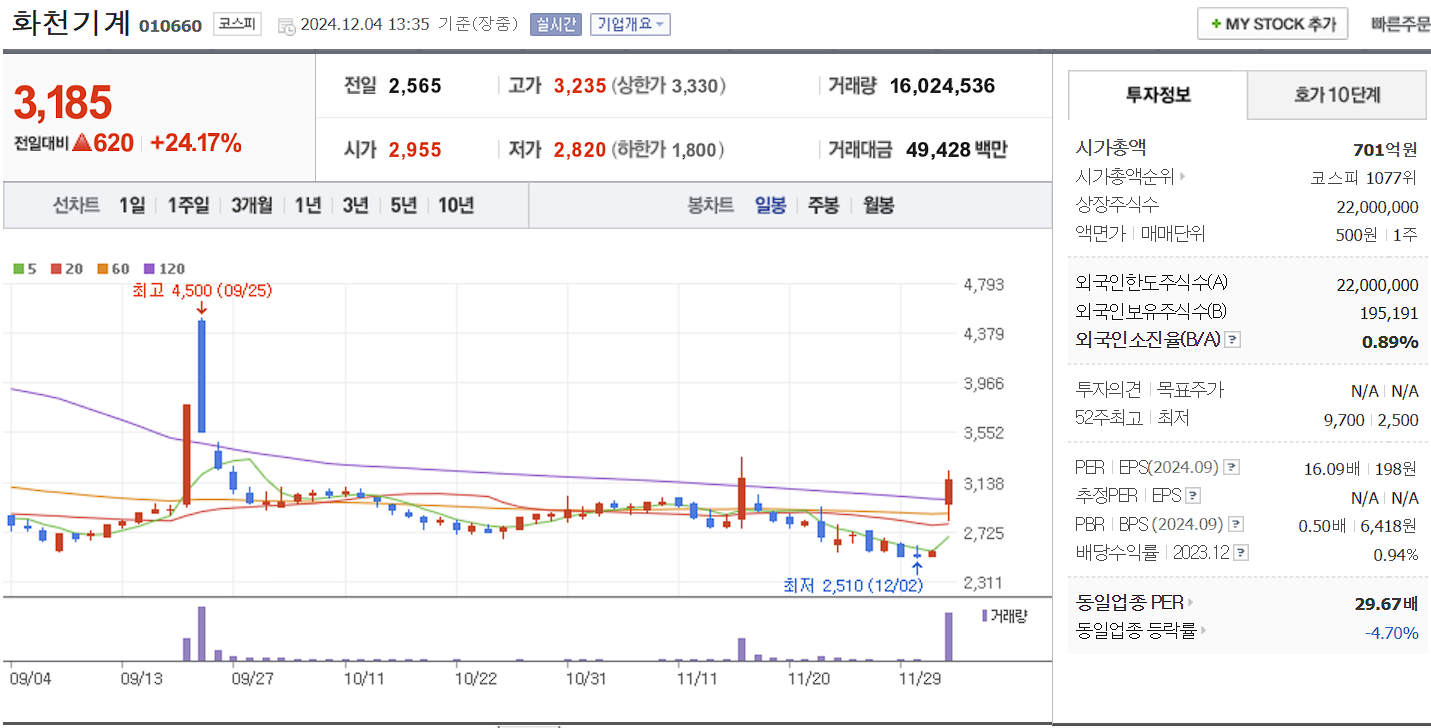Switch the candle chart to 주봉 view
The width and height of the screenshot is (1431, 728).
click(x=822, y=205)
